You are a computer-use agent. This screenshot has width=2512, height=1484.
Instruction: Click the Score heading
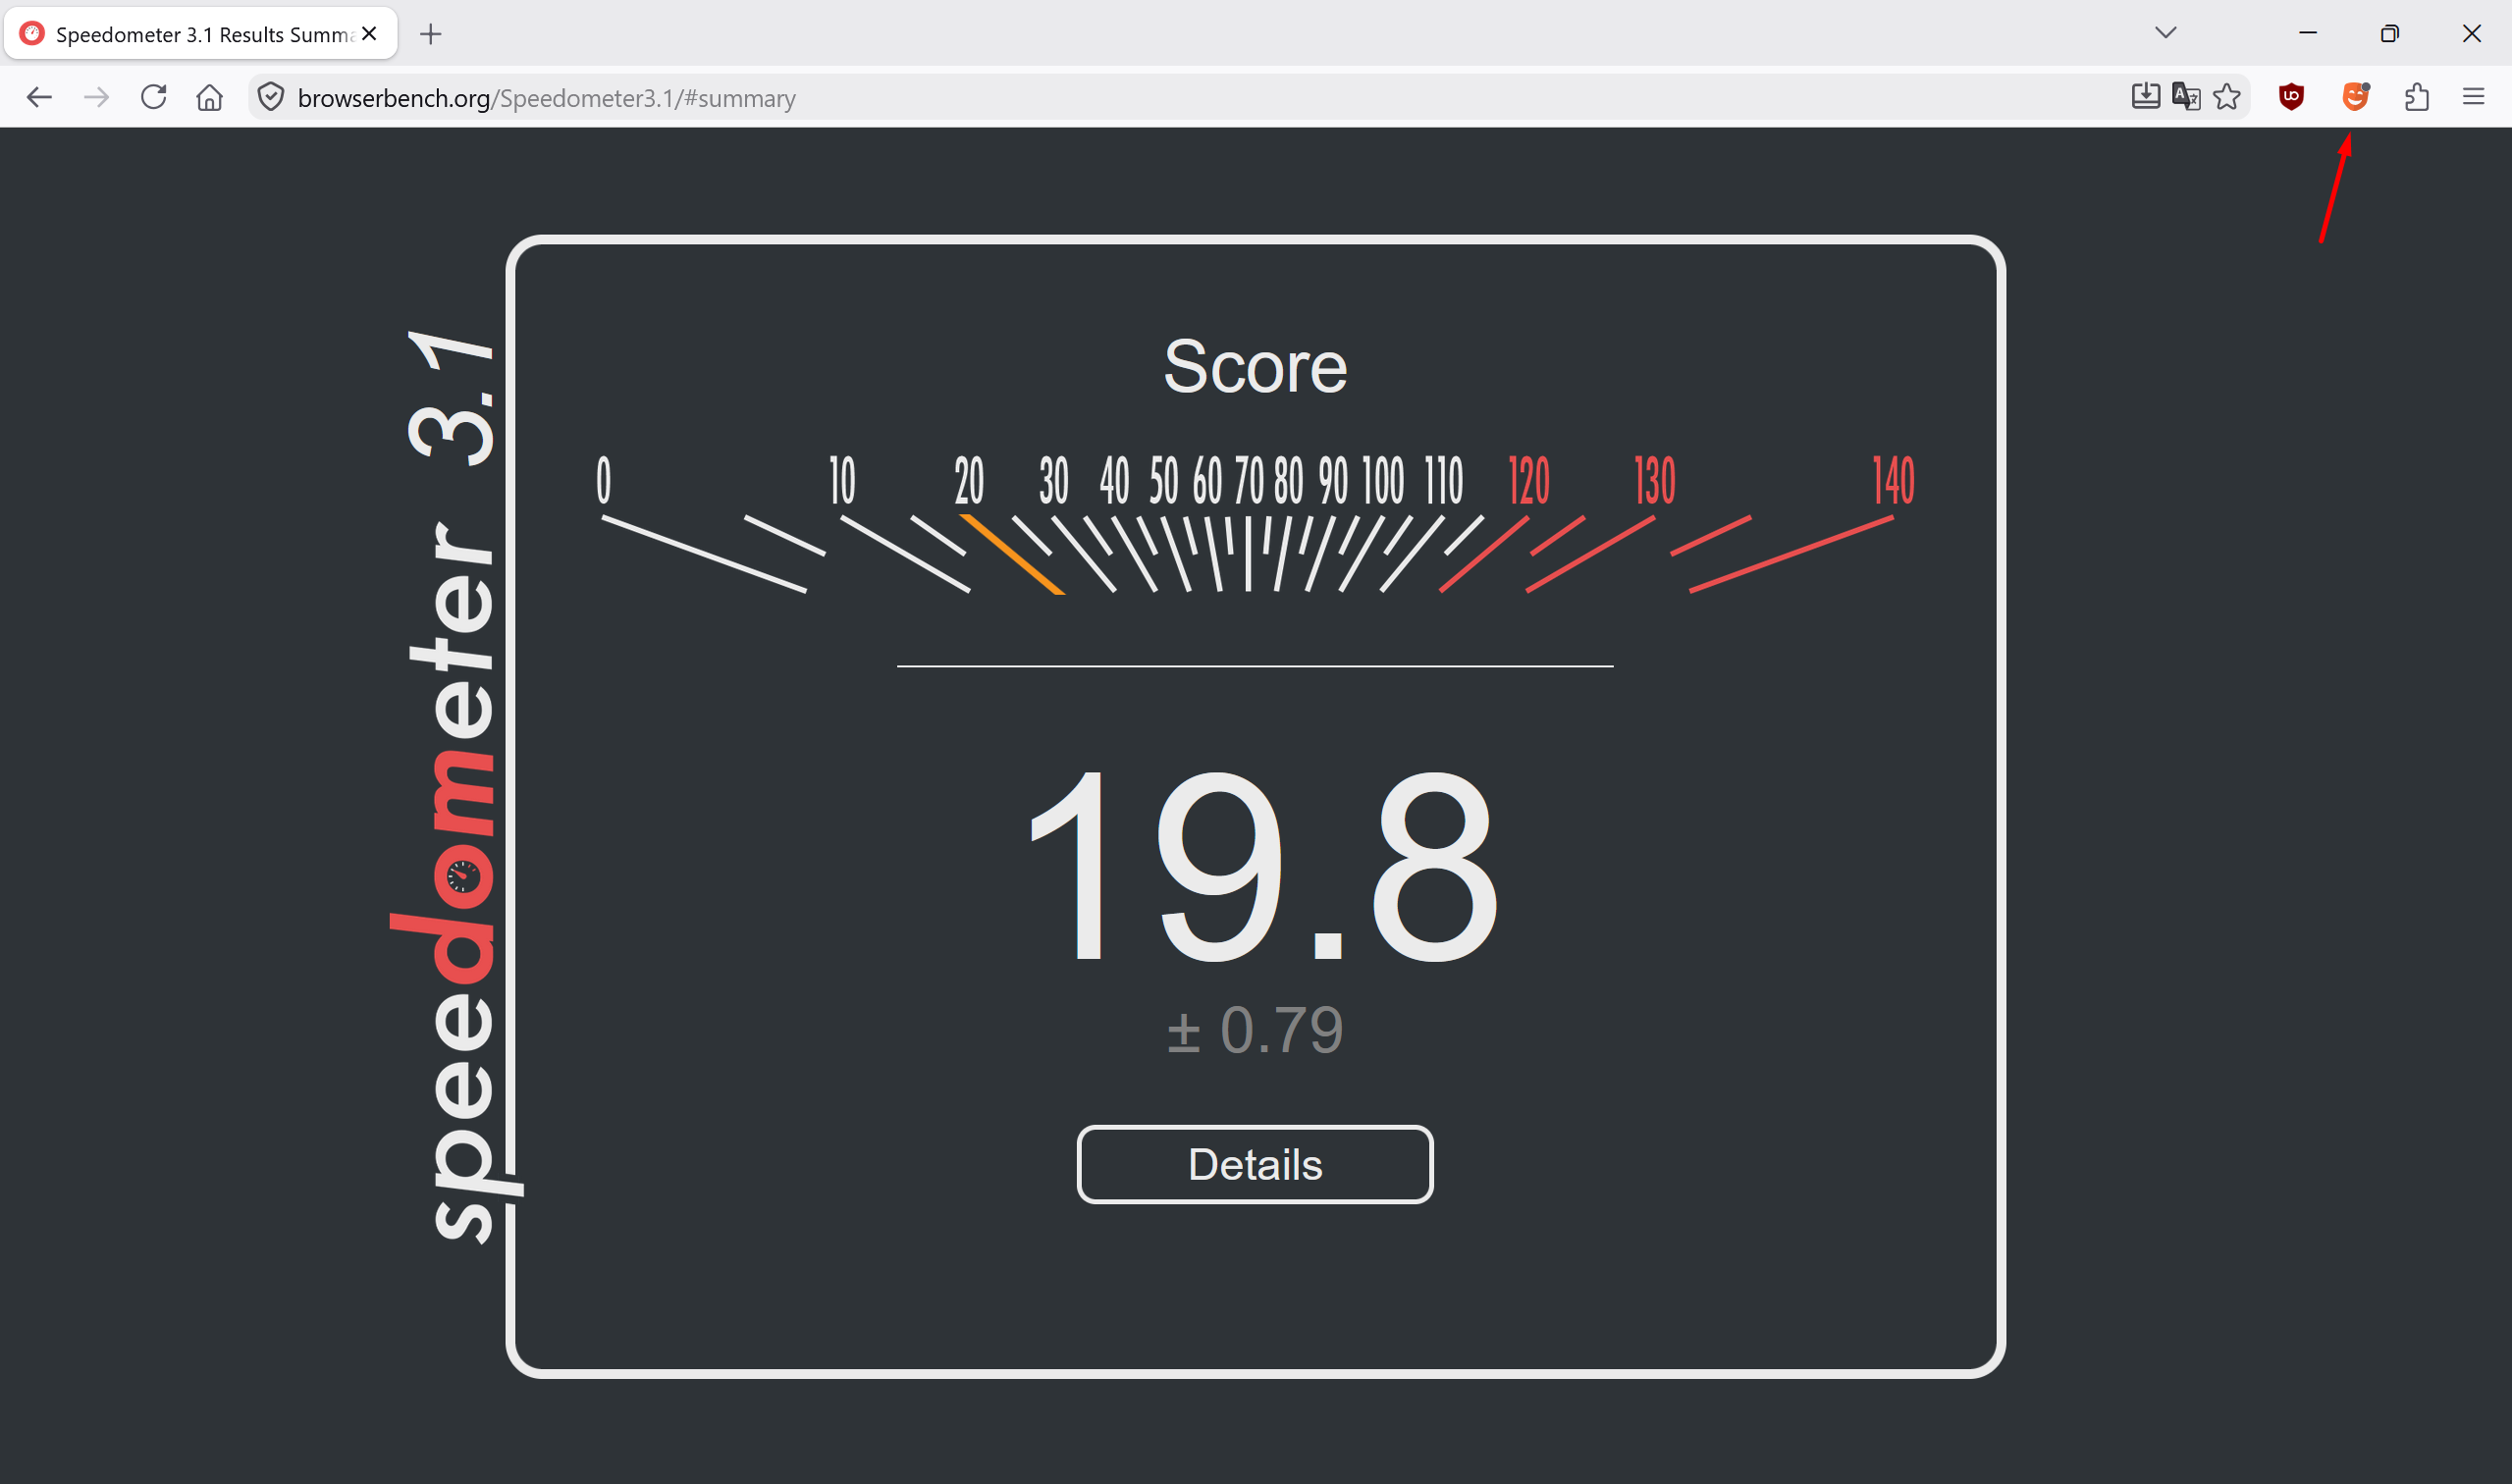click(x=1255, y=367)
